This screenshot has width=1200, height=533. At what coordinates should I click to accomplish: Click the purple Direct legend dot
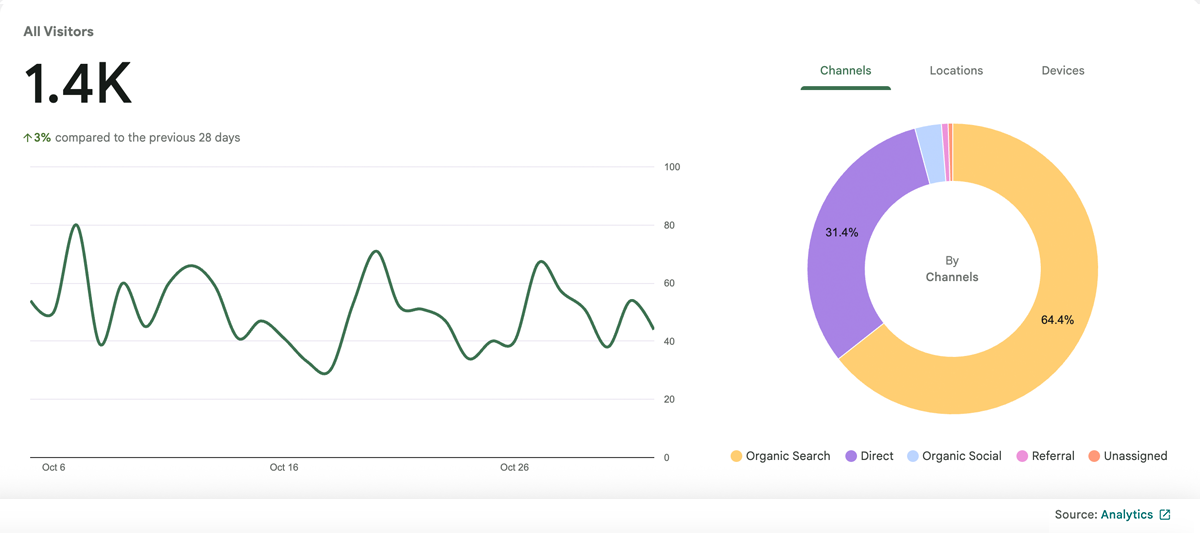[x=851, y=456]
